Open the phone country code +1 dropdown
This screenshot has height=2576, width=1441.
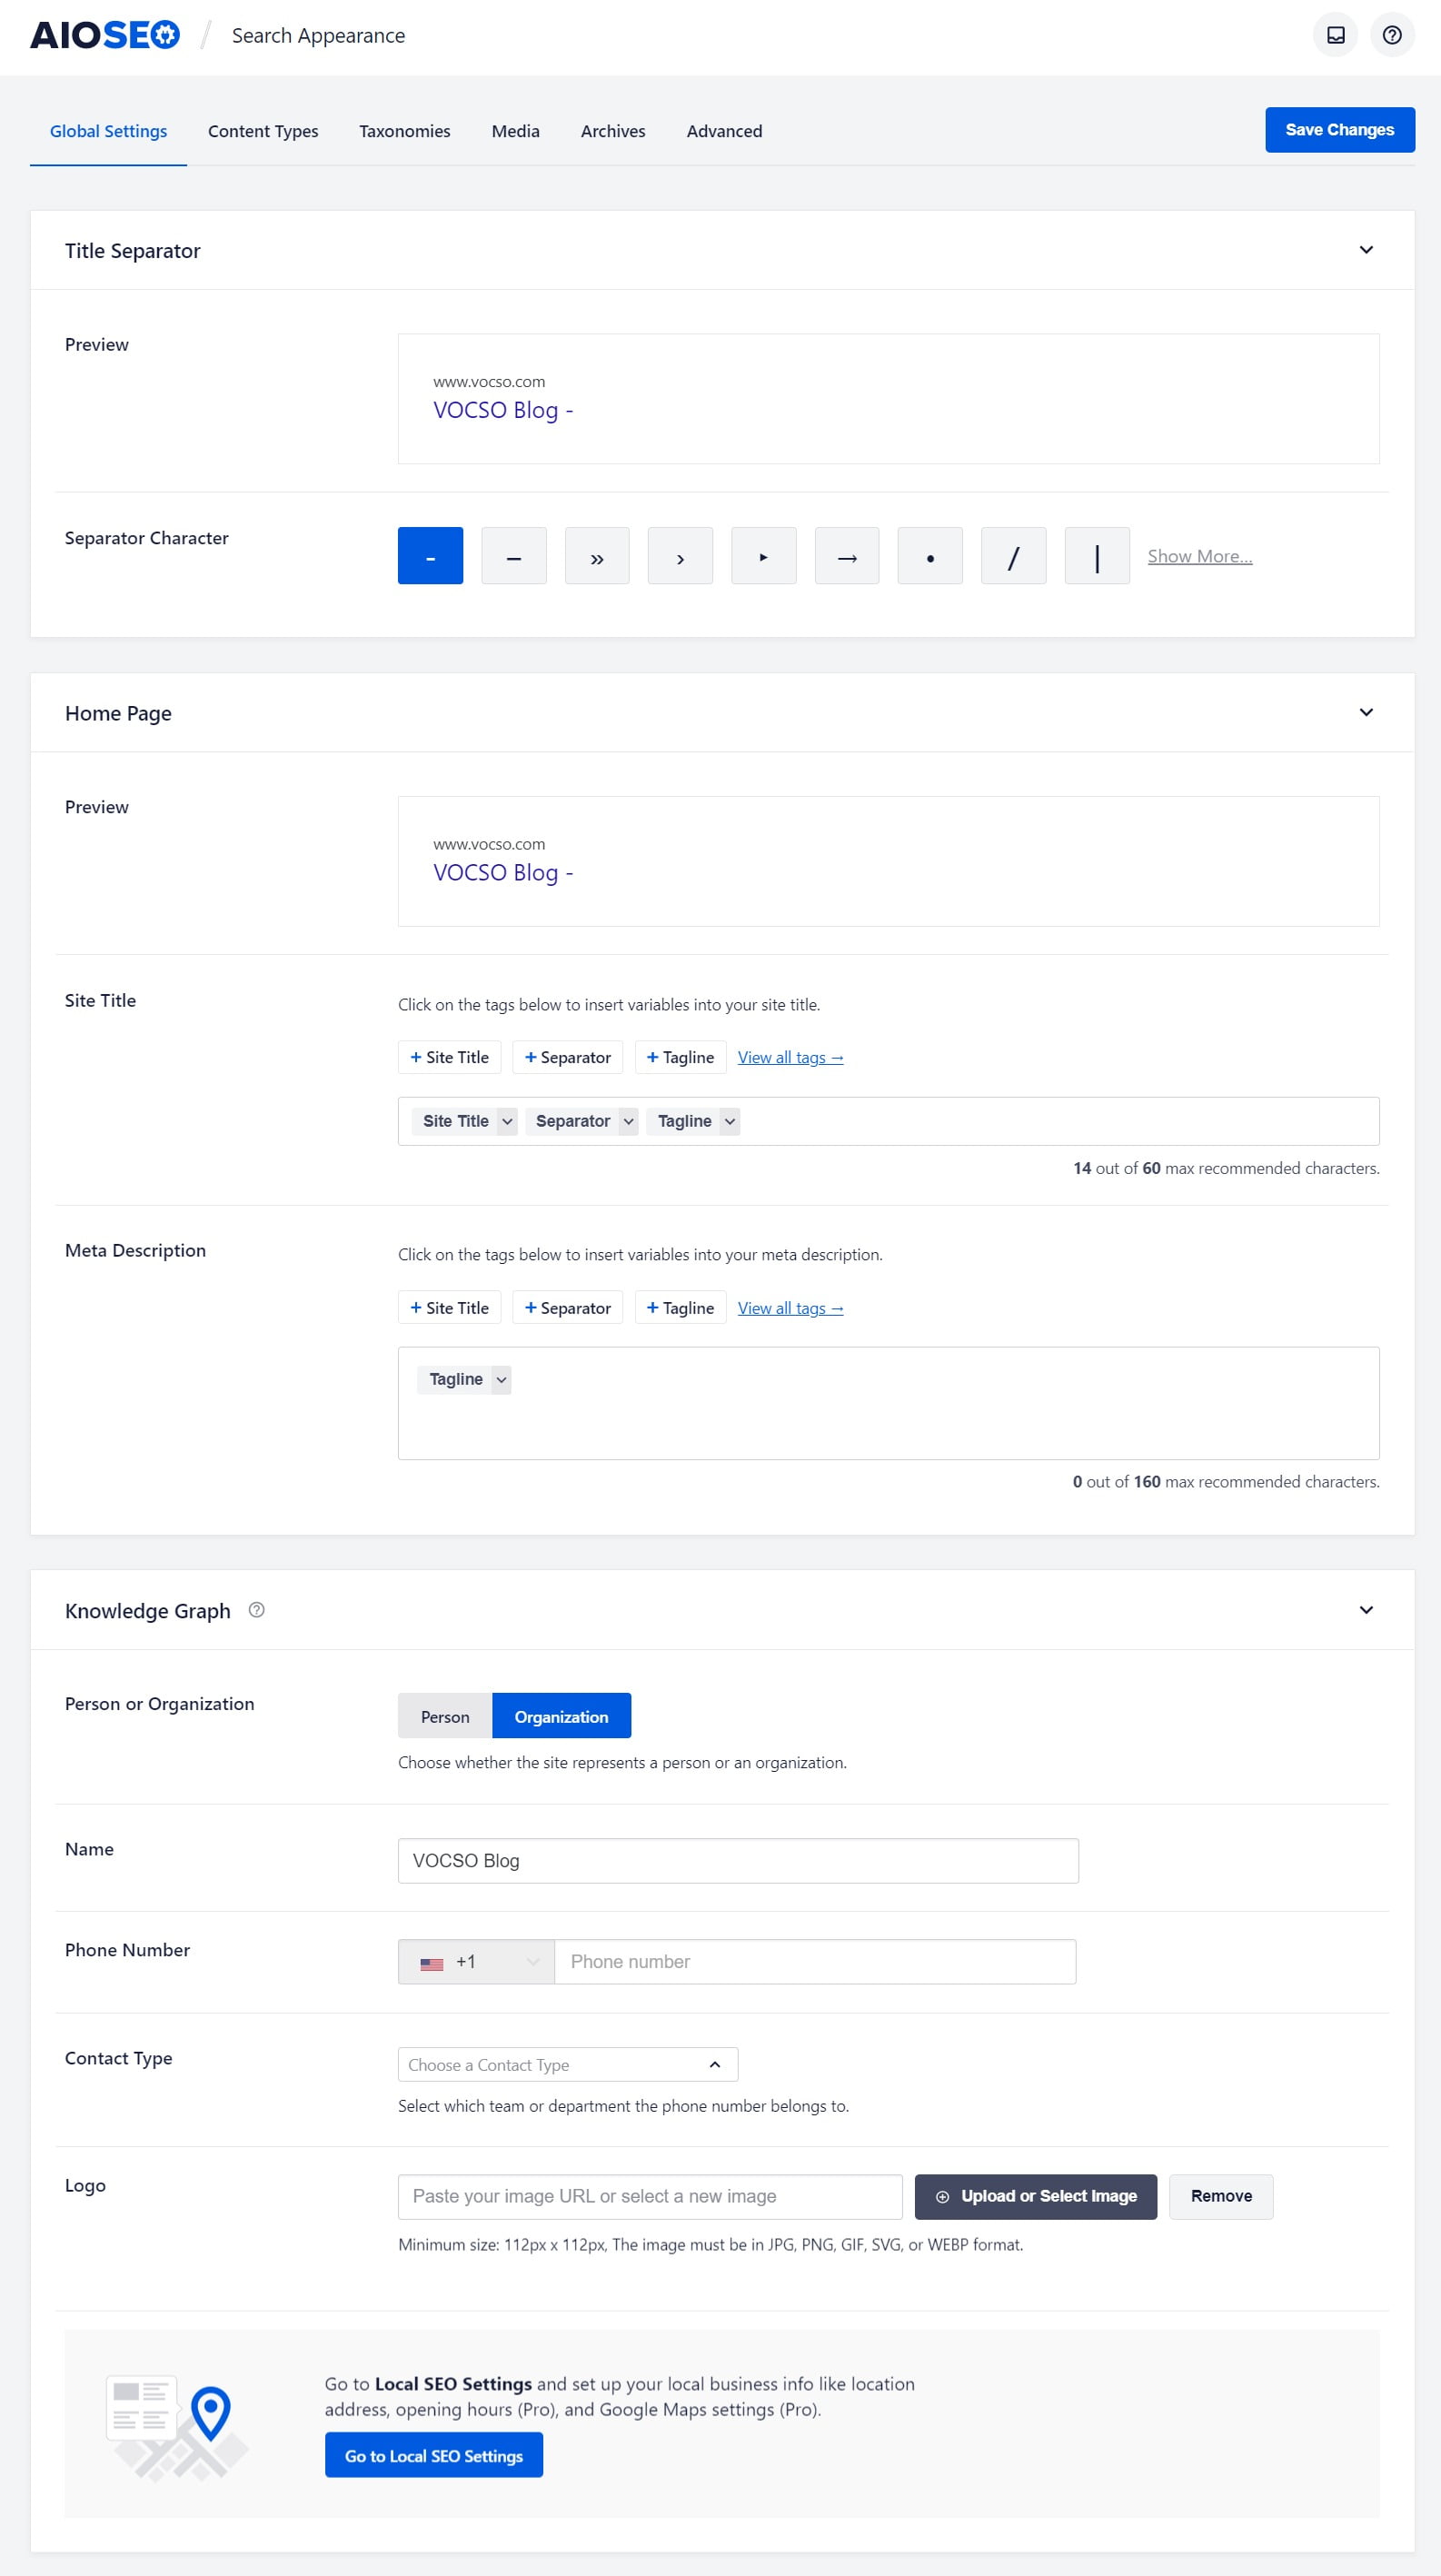click(x=476, y=1961)
